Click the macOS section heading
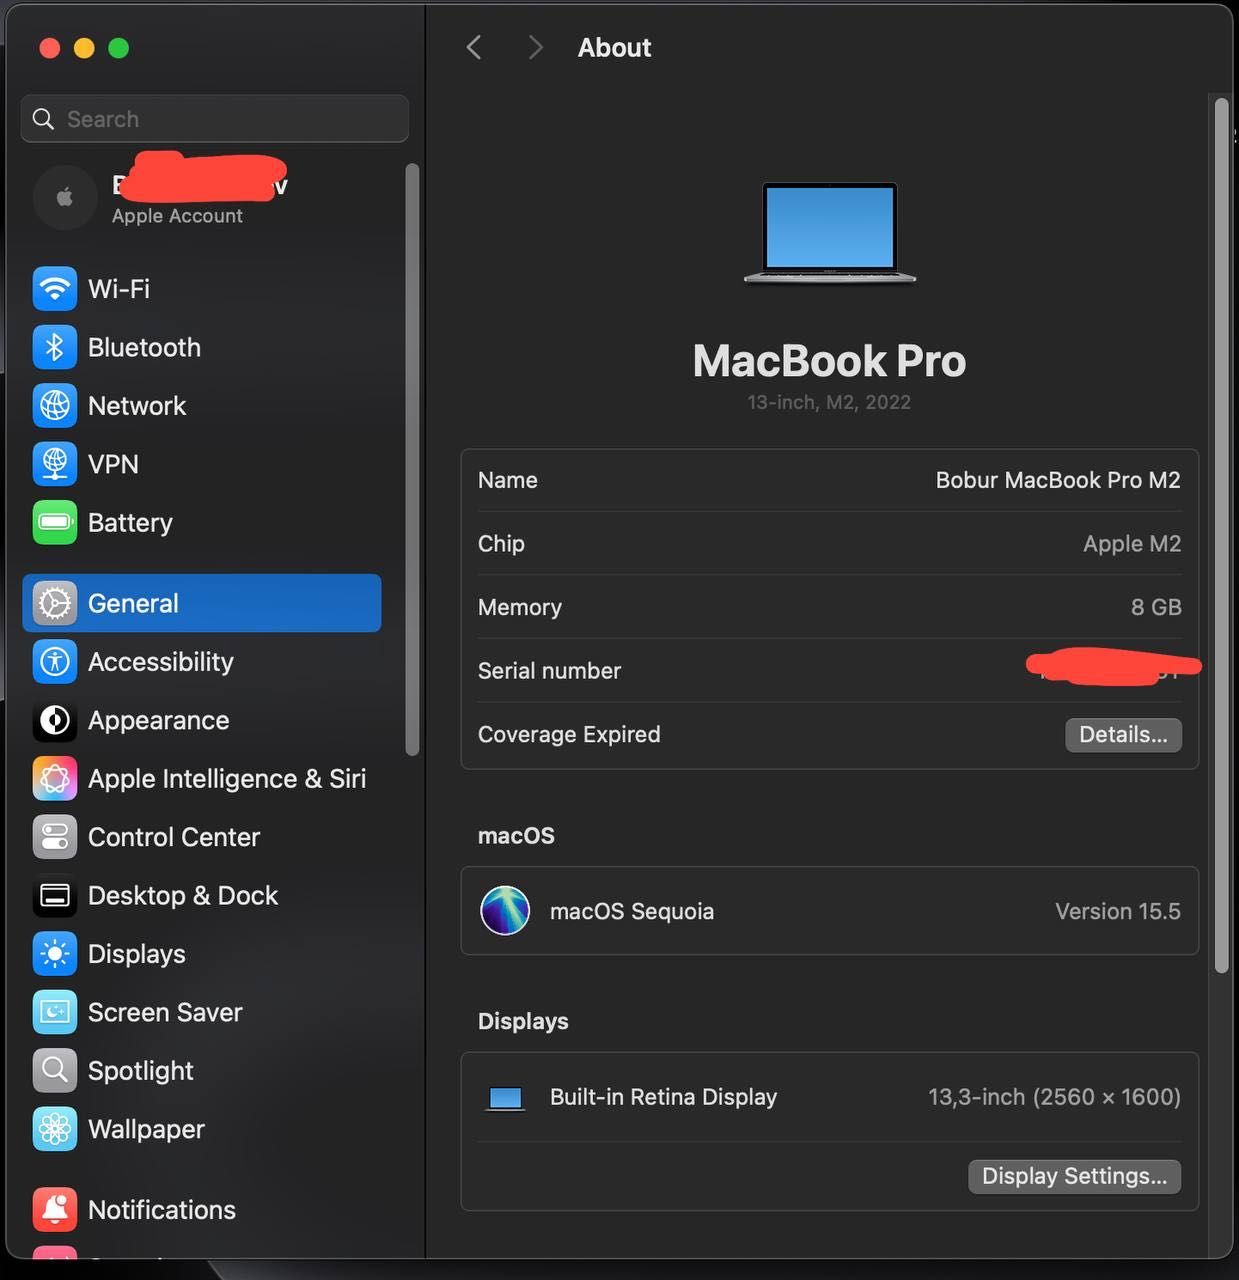Image resolution: width=1239 pixels, height=1280 pixels. point(516,836)
